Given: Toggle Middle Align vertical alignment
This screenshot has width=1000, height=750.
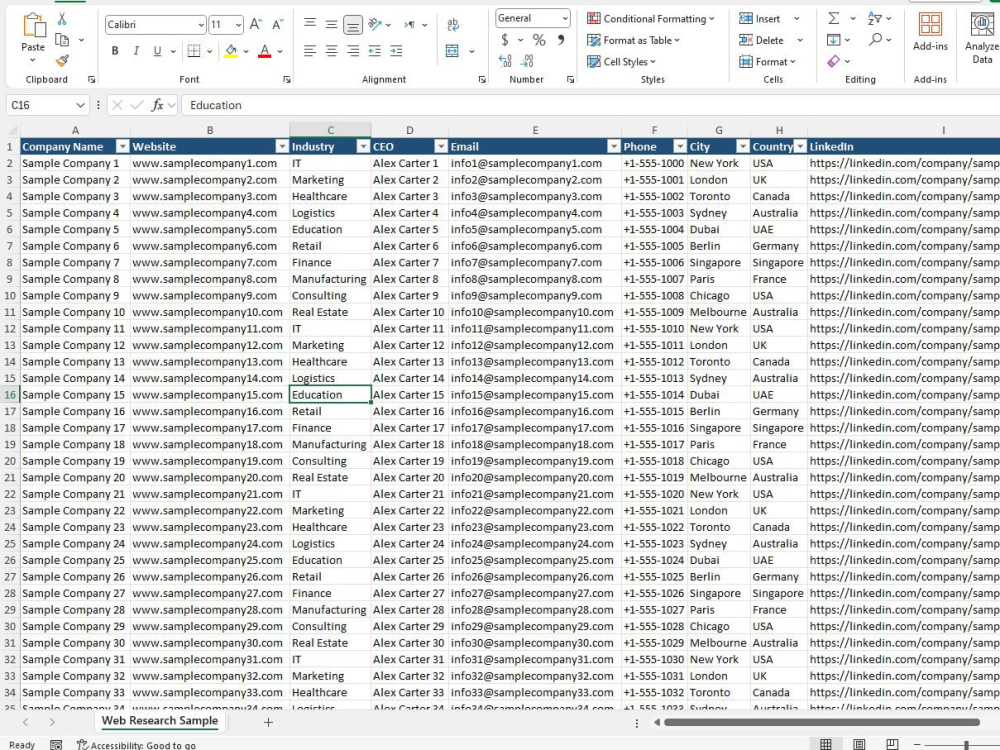Looking at the screenshot, I should pyautogui.click(x=332, y=24).
